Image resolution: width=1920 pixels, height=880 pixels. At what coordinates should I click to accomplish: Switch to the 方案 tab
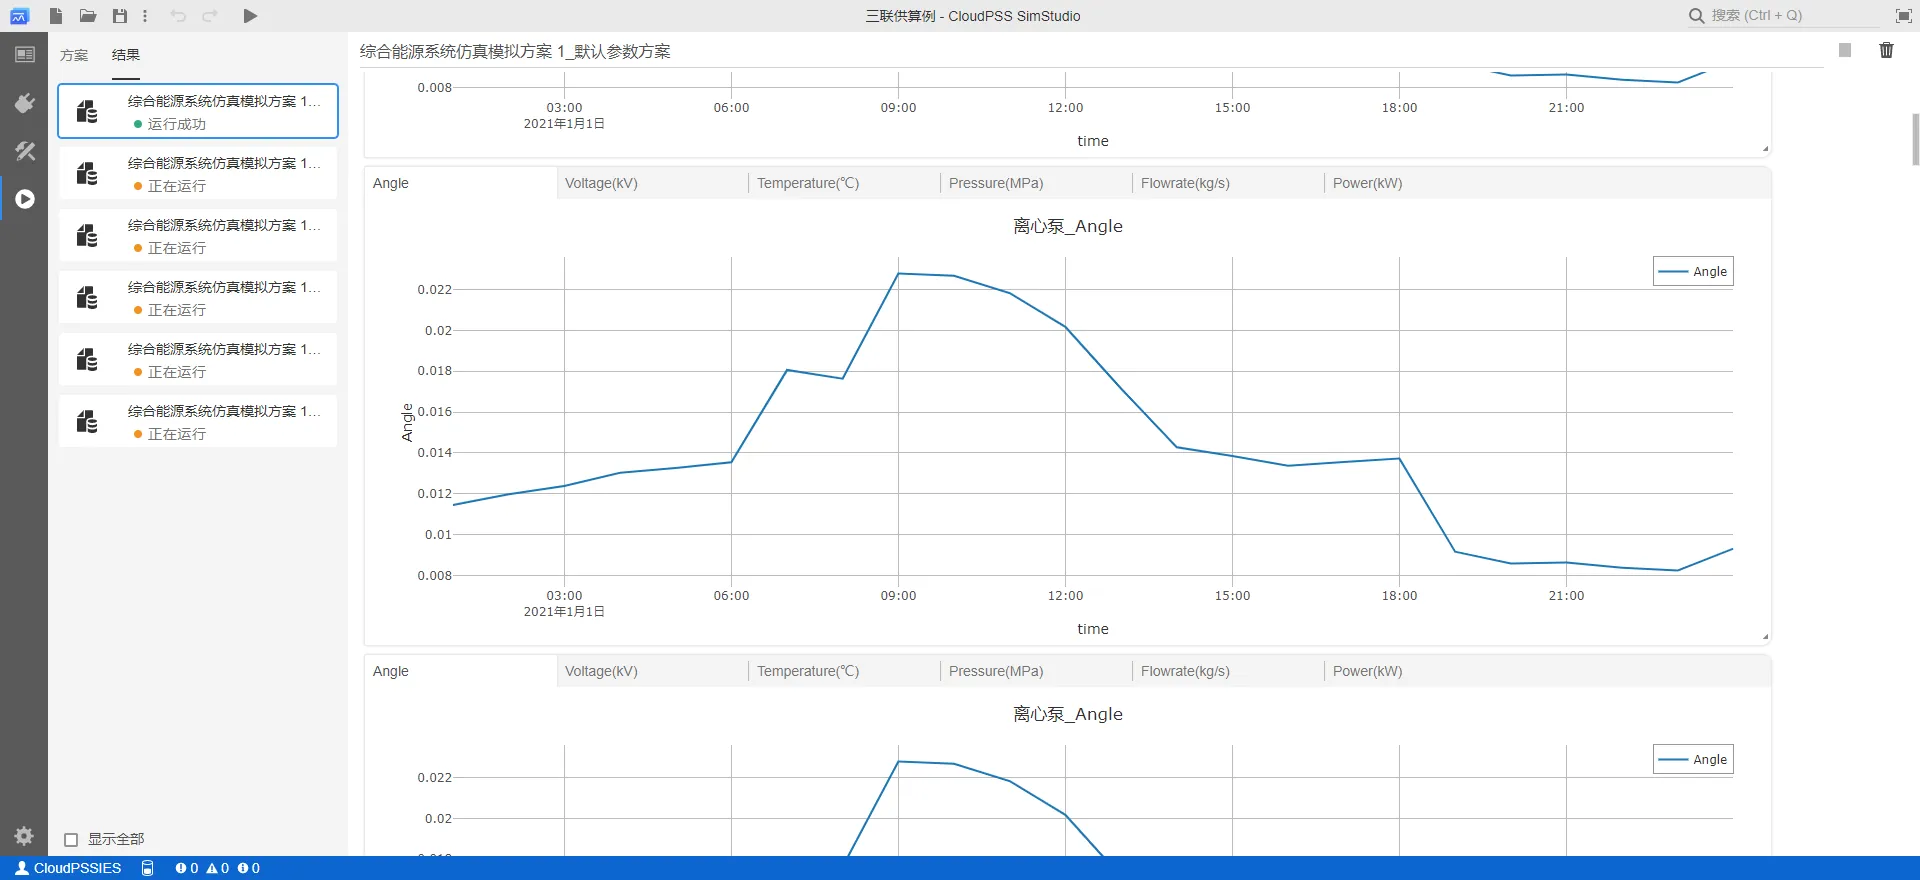pos(74,56)
